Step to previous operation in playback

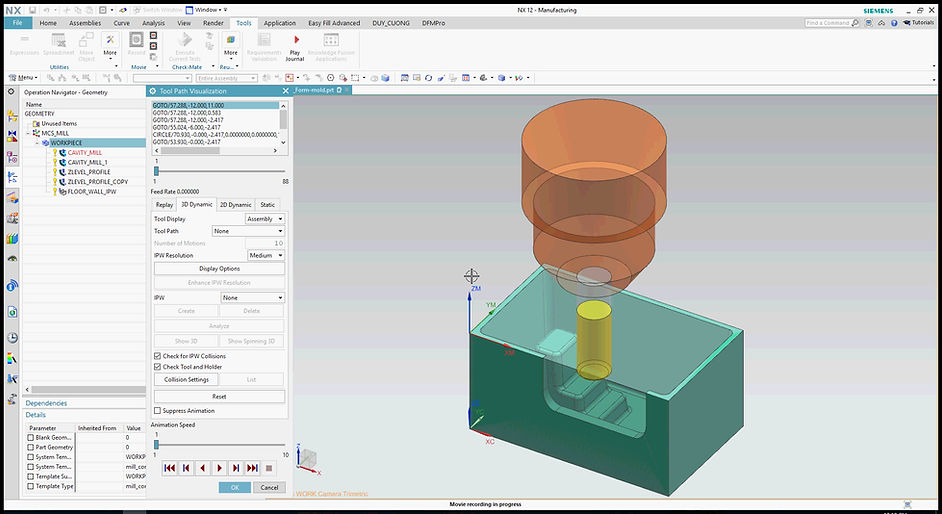pyautogui.click(x=186, y=468)
